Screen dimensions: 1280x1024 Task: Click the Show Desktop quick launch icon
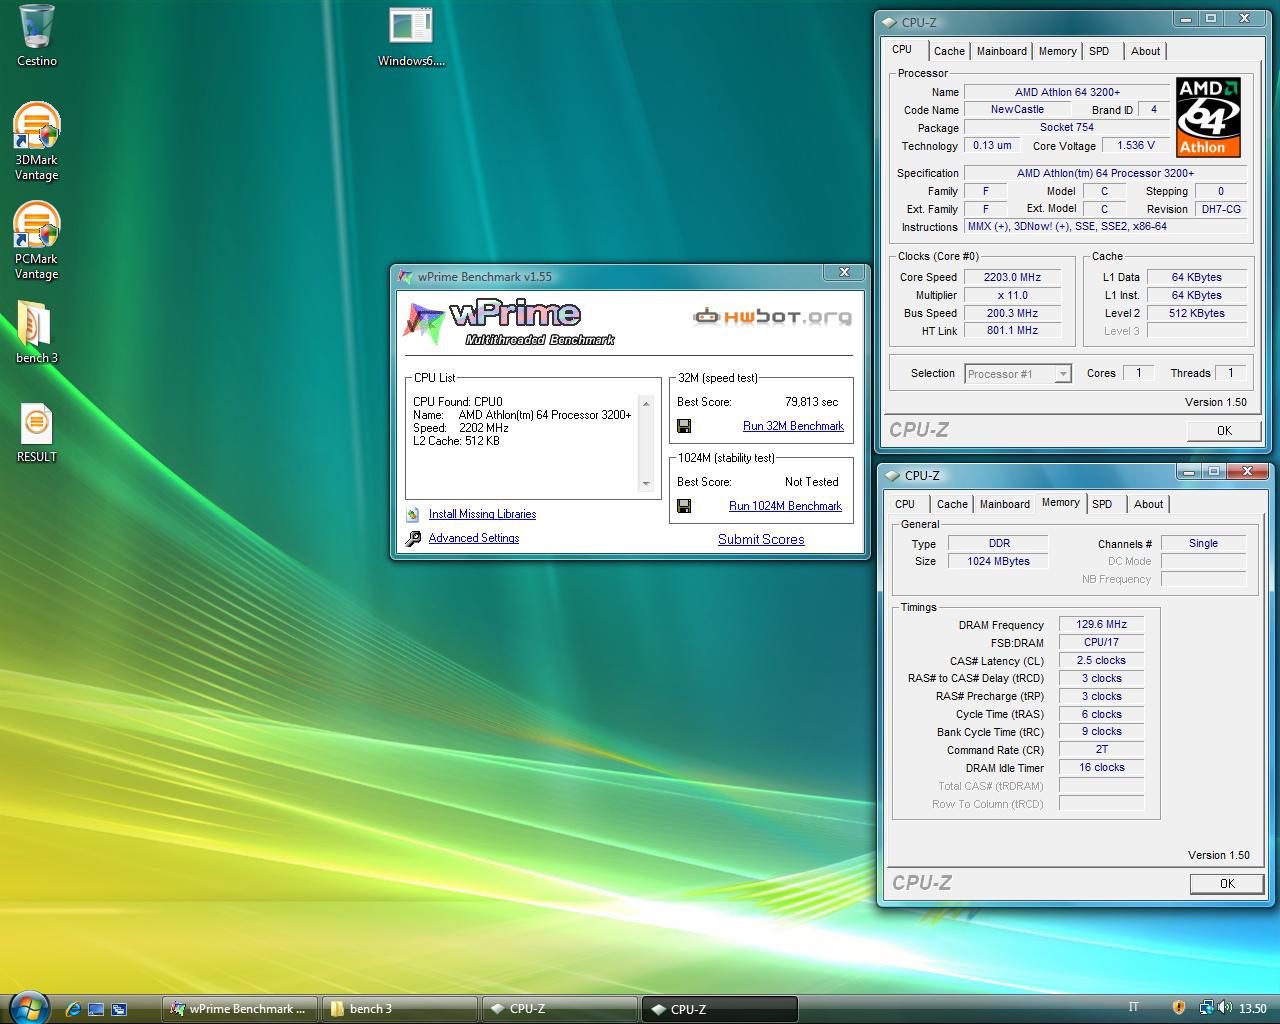pos(96,1009)
